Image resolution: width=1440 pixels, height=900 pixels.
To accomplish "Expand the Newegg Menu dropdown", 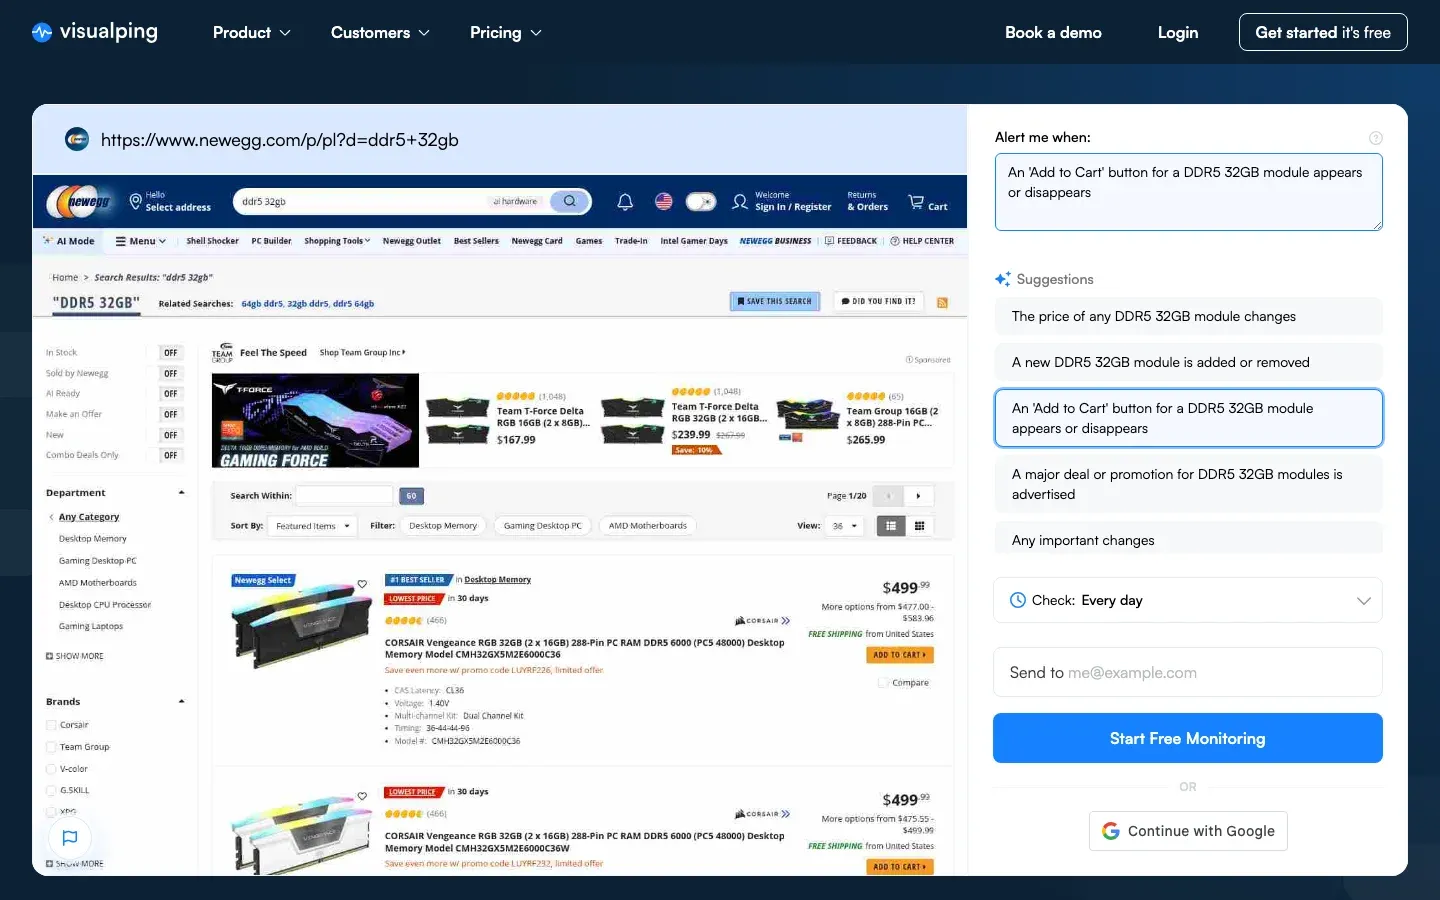I will (x=141, y=241).
